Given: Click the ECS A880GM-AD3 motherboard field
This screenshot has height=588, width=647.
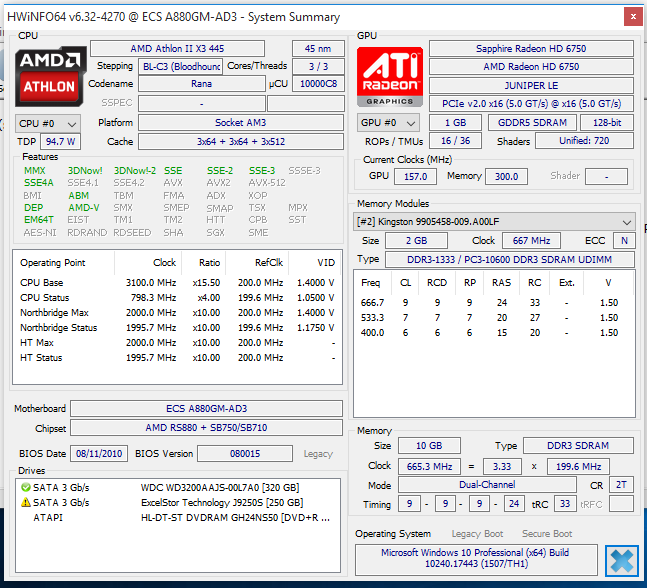Looking at the screenshot, I should coord(206,409).
